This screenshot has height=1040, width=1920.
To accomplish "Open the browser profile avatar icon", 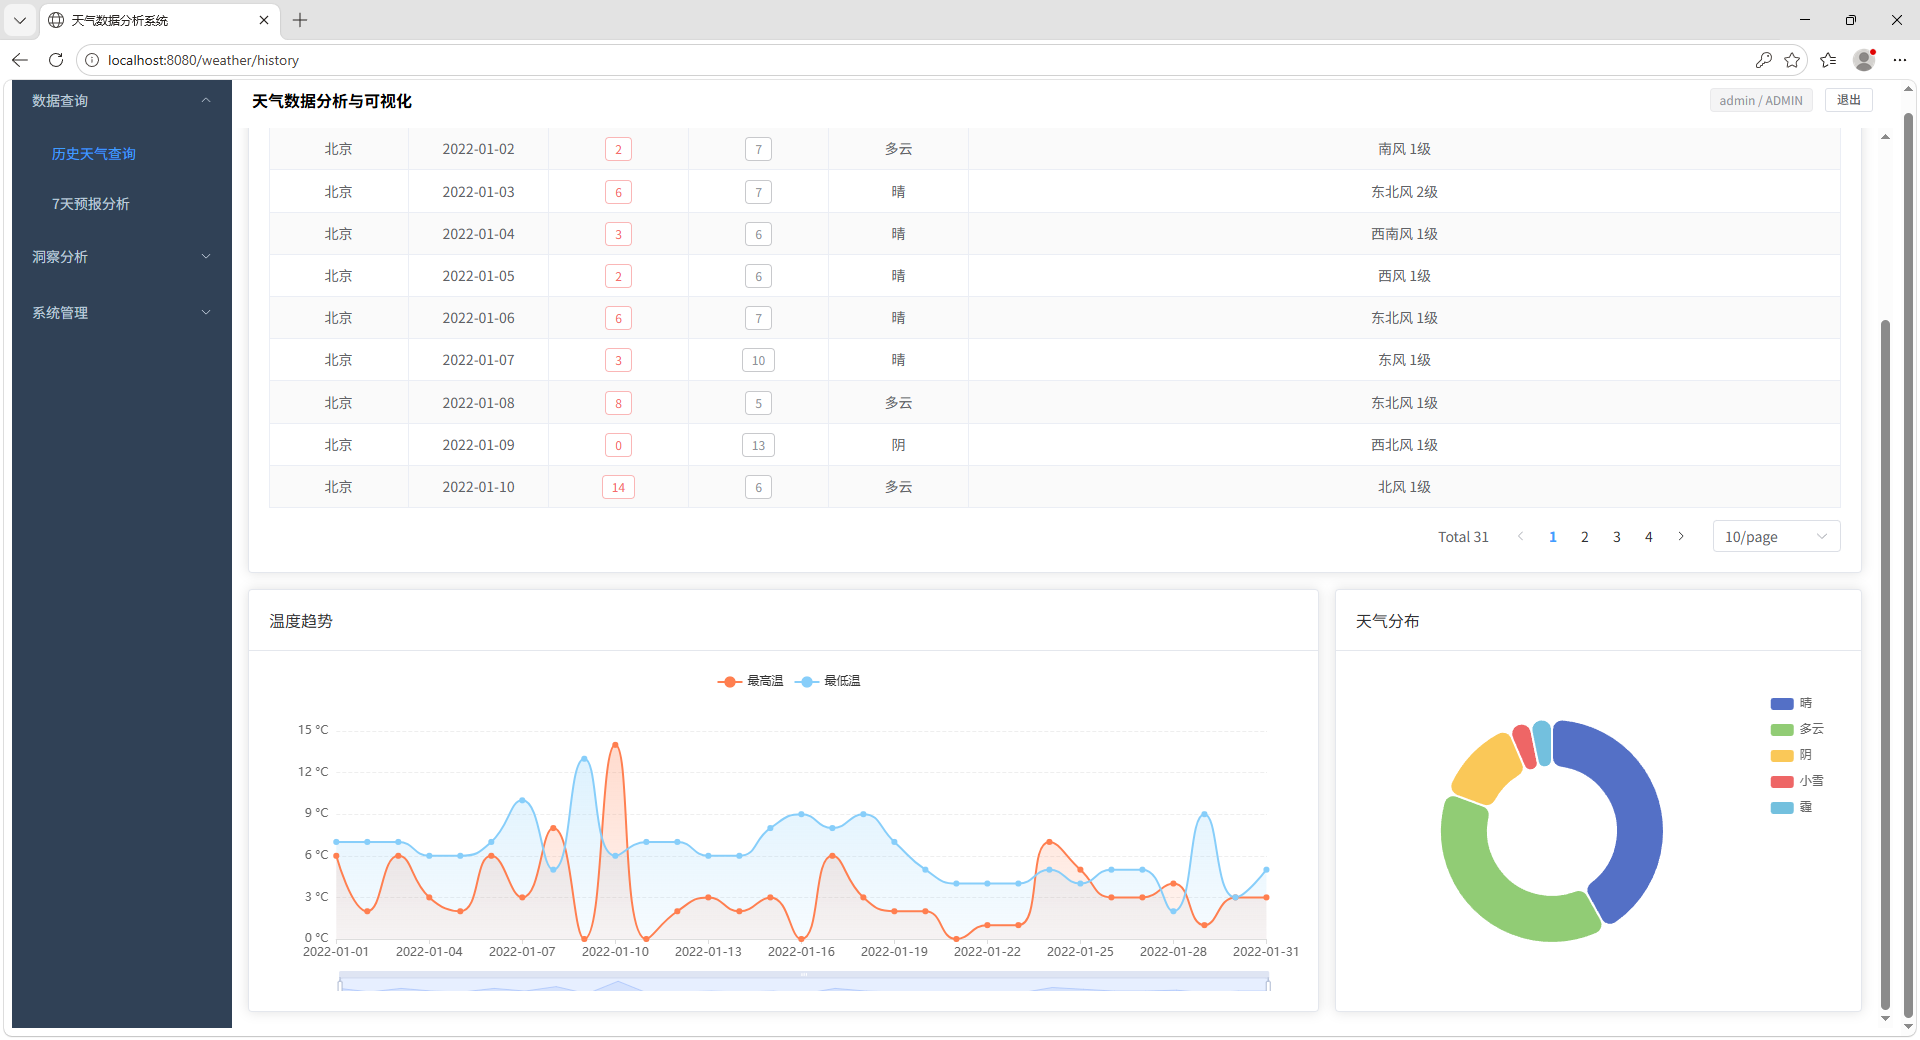I will [1864, 60].
